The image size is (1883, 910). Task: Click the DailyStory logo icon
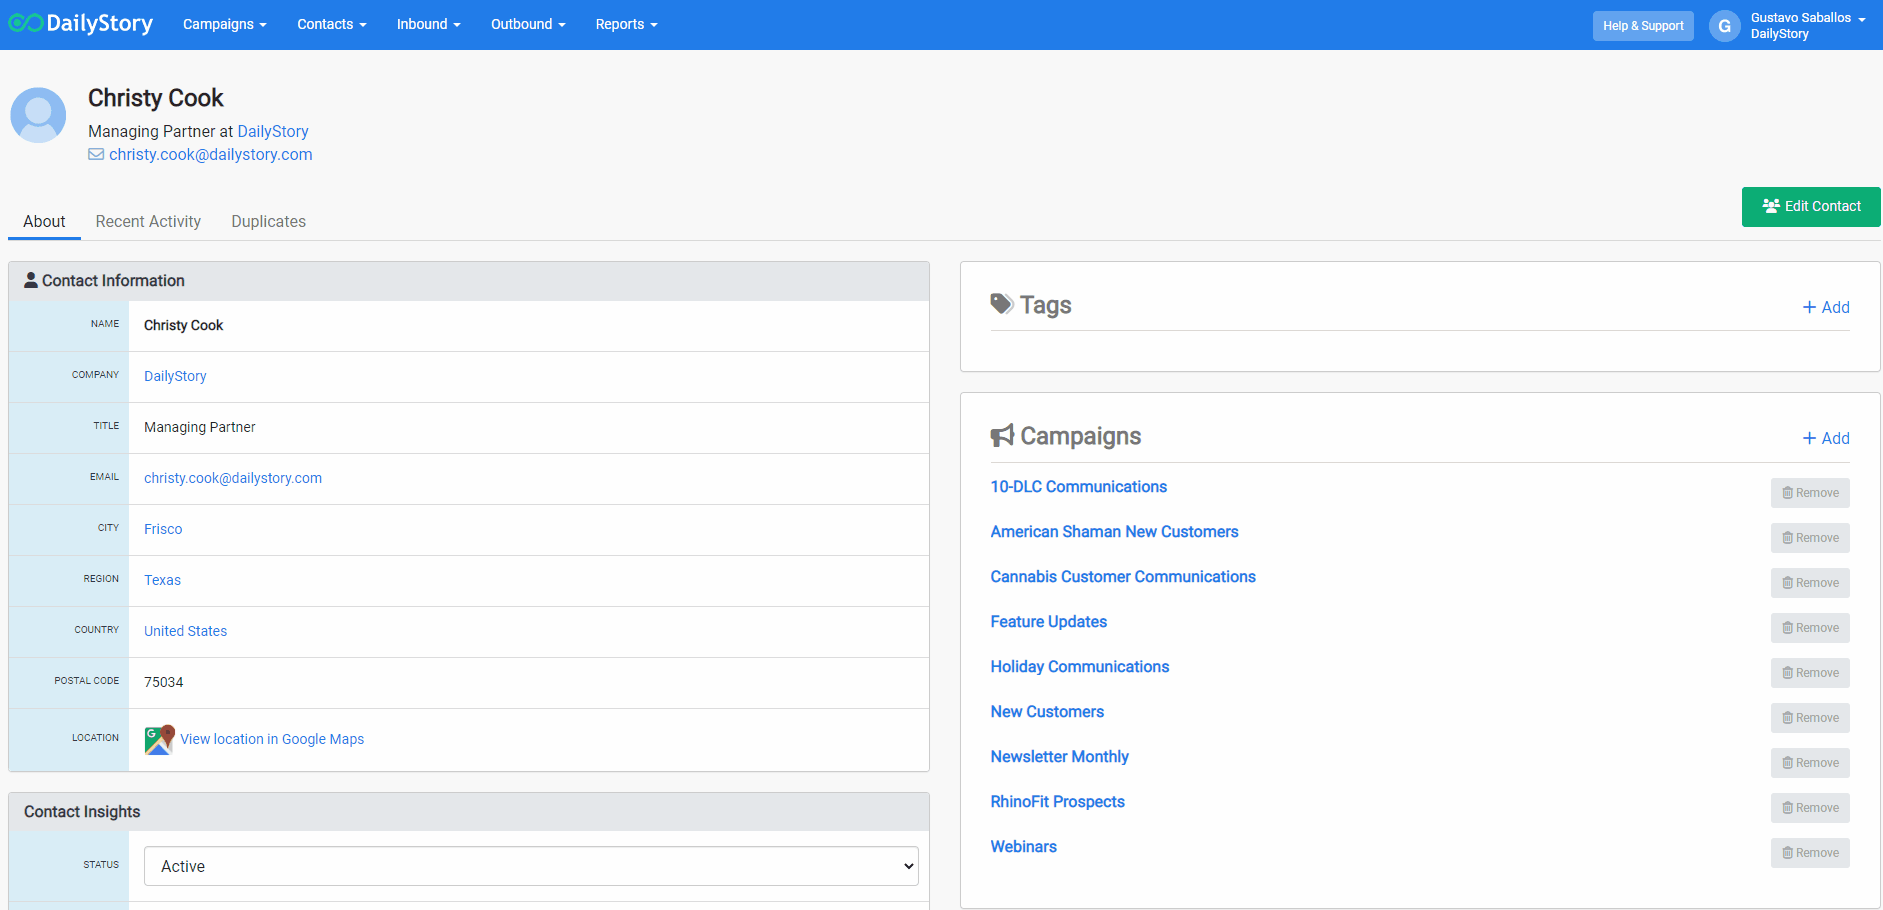(x=25, y=23)
